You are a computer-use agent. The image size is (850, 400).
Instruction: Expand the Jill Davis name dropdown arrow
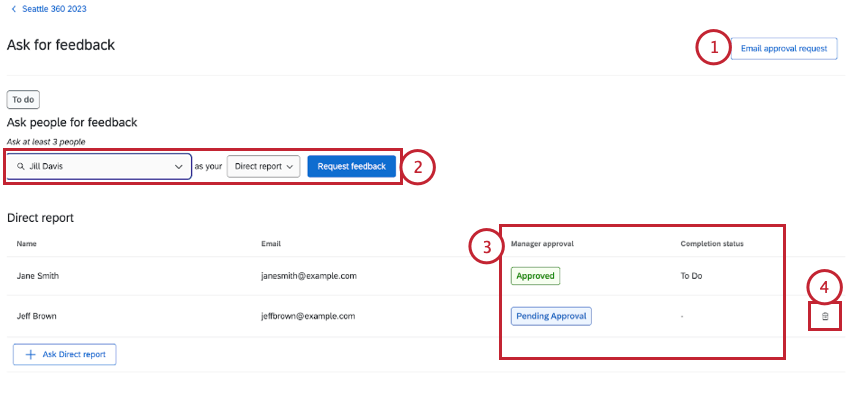(179, 166)
